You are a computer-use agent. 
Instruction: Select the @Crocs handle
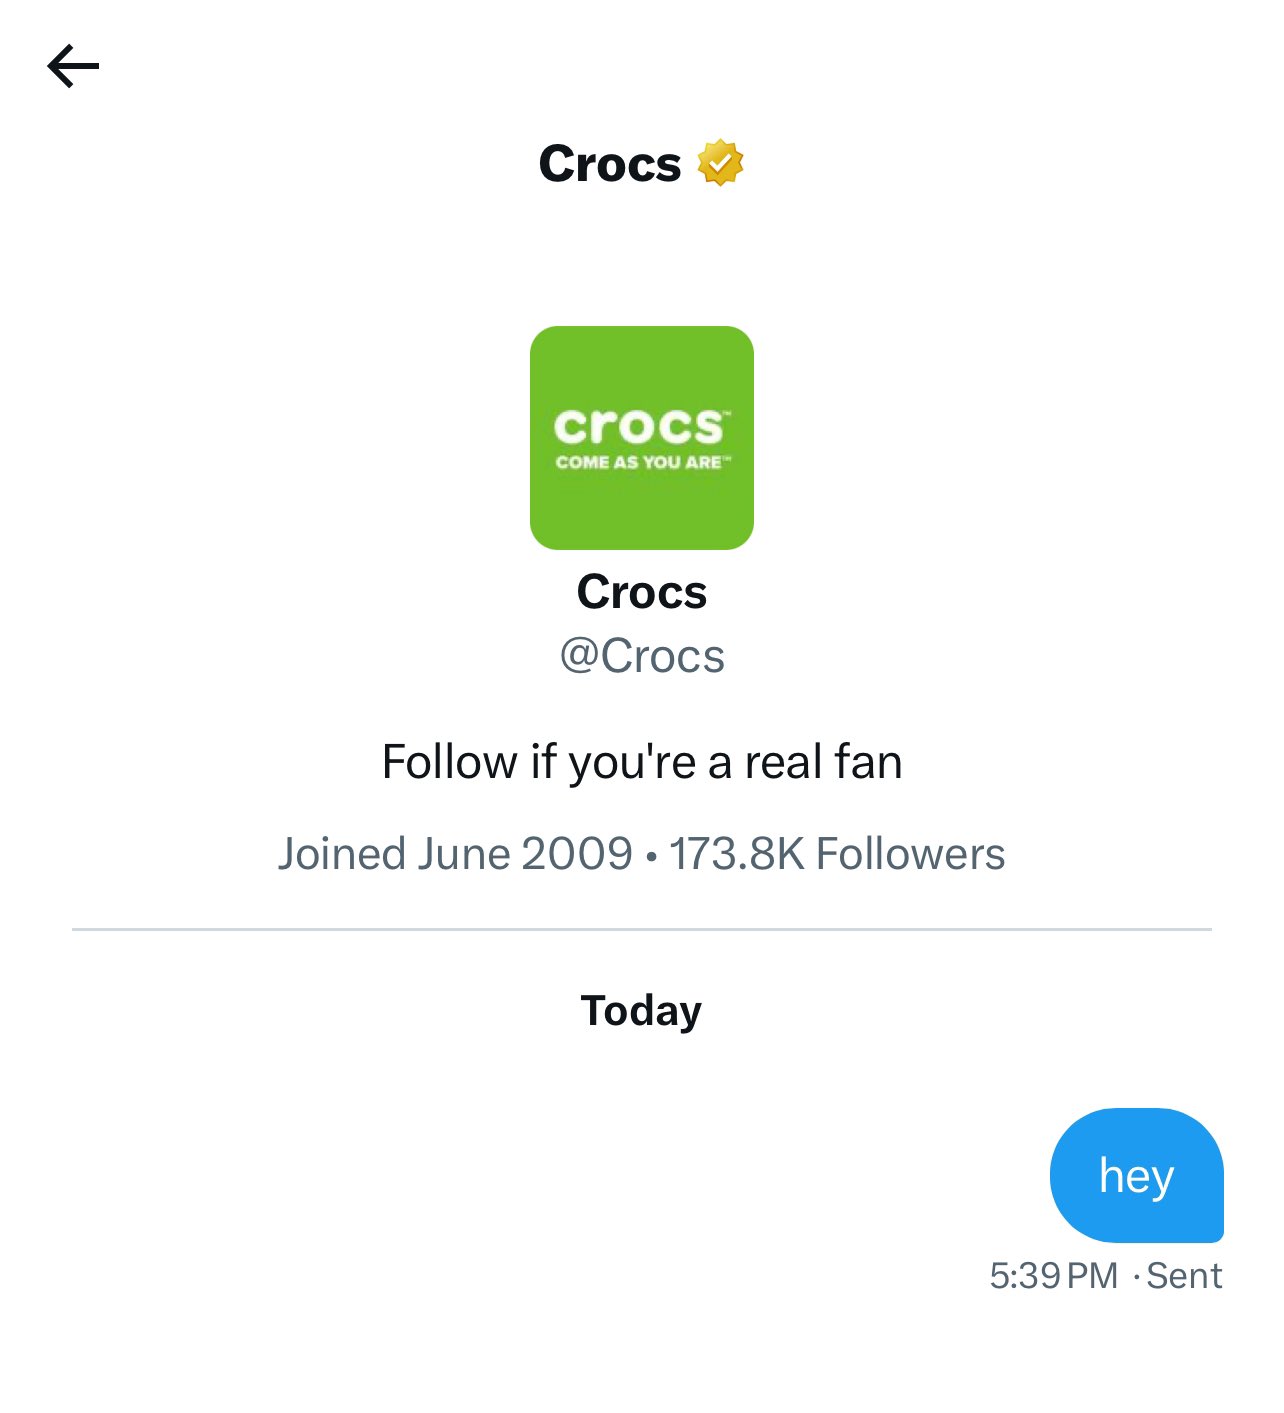642,657
